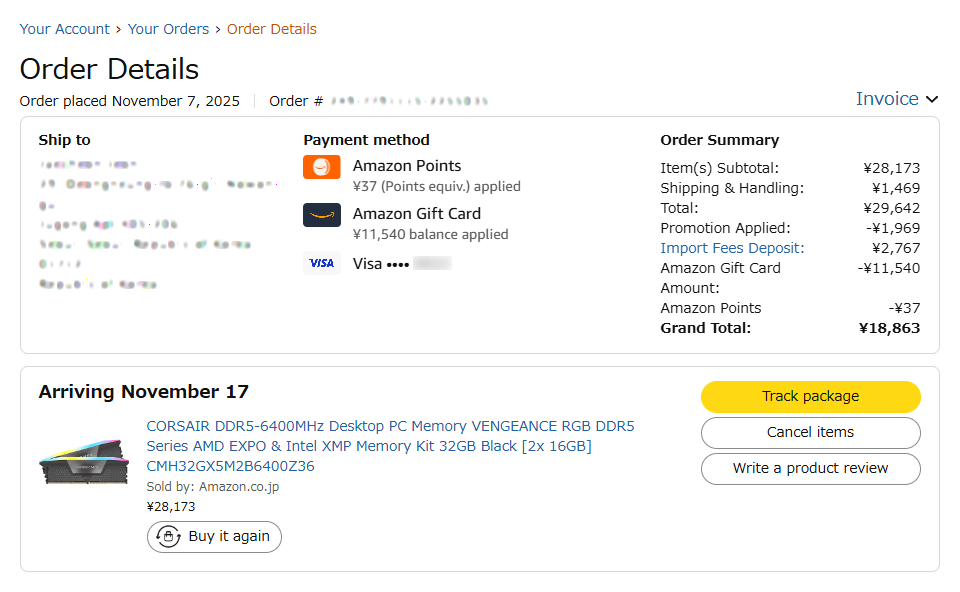Open the Invoice menu
This screenshot has height=592, width=960.
click(887, 99)
